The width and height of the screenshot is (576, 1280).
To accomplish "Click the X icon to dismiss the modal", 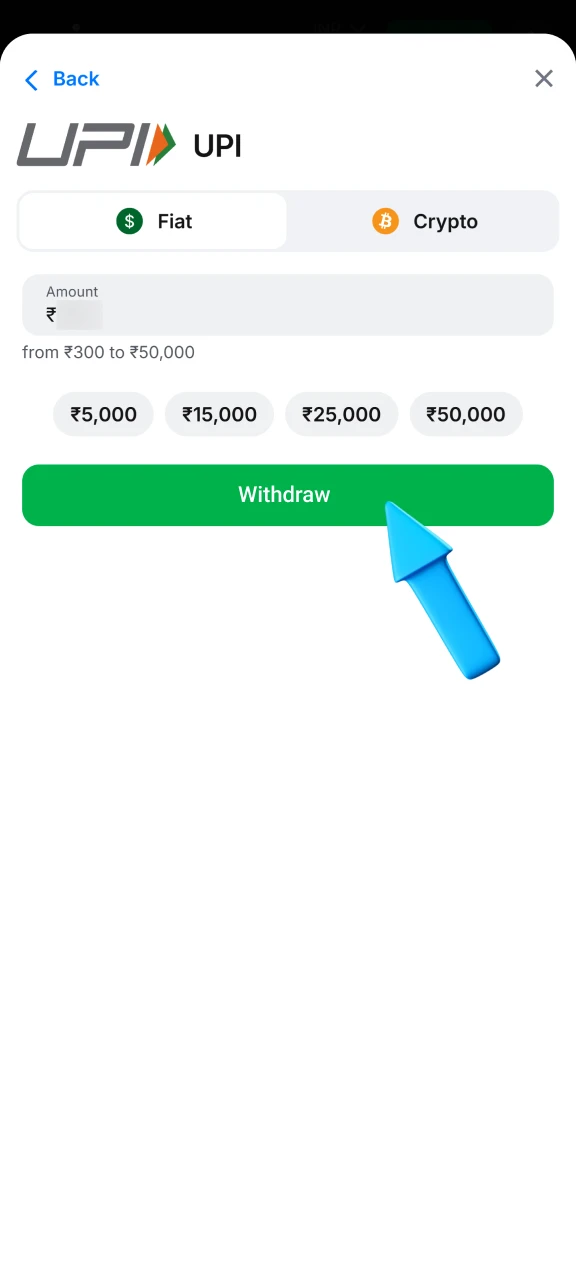I will click(x=543, y=78).
